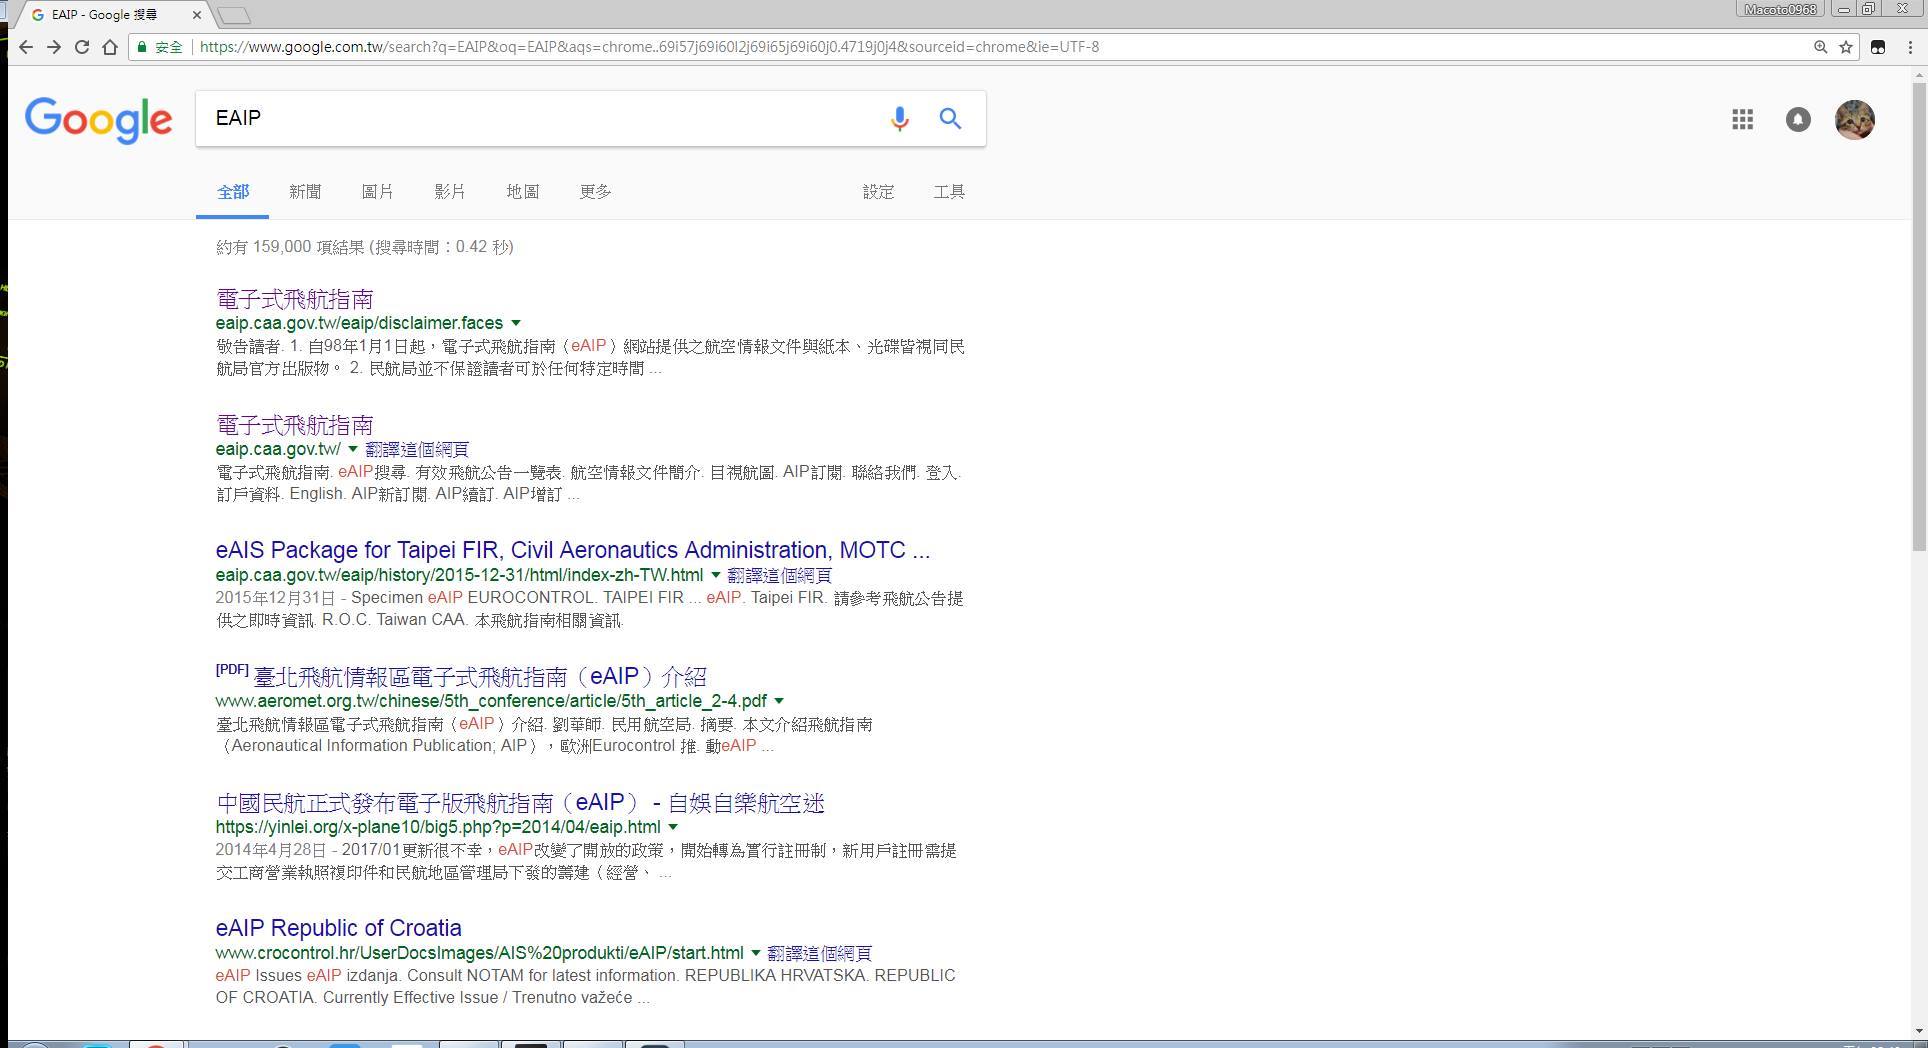This screenshot has width=1928, height=1048.
Task: Open Google notifications bell
Action: (x=1798, y=120)
